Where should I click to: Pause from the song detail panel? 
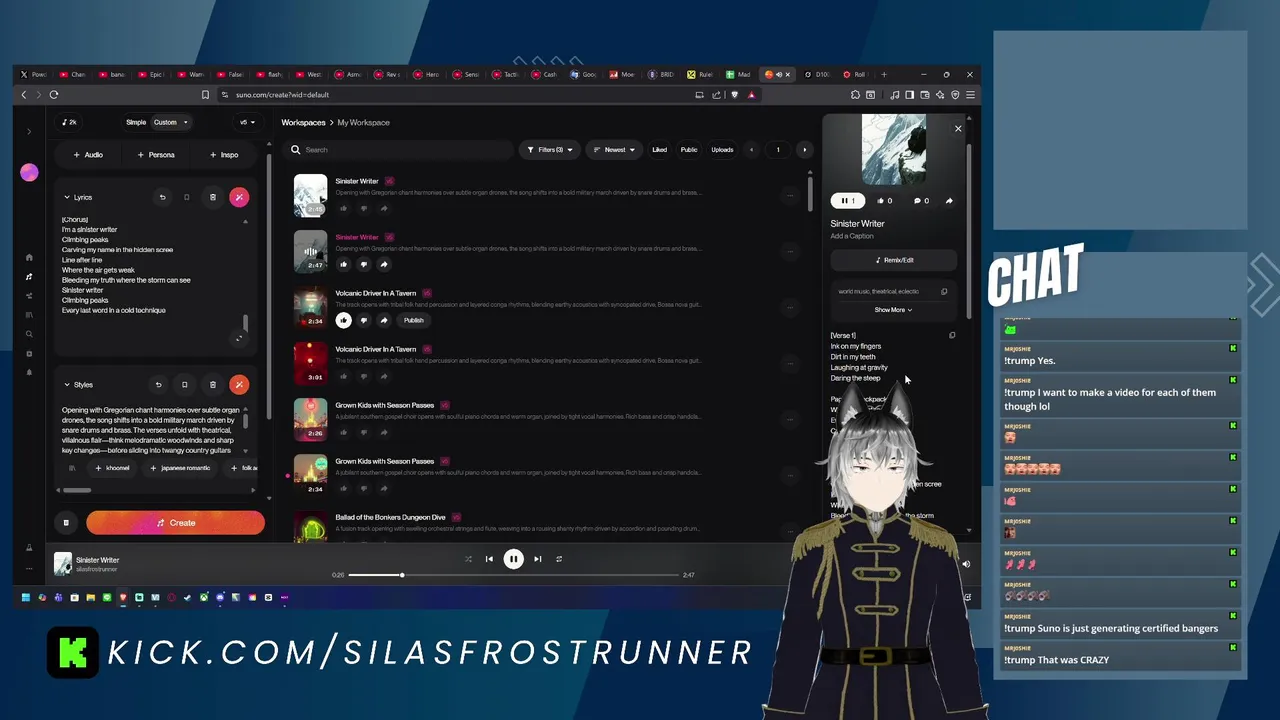point(848,201)
